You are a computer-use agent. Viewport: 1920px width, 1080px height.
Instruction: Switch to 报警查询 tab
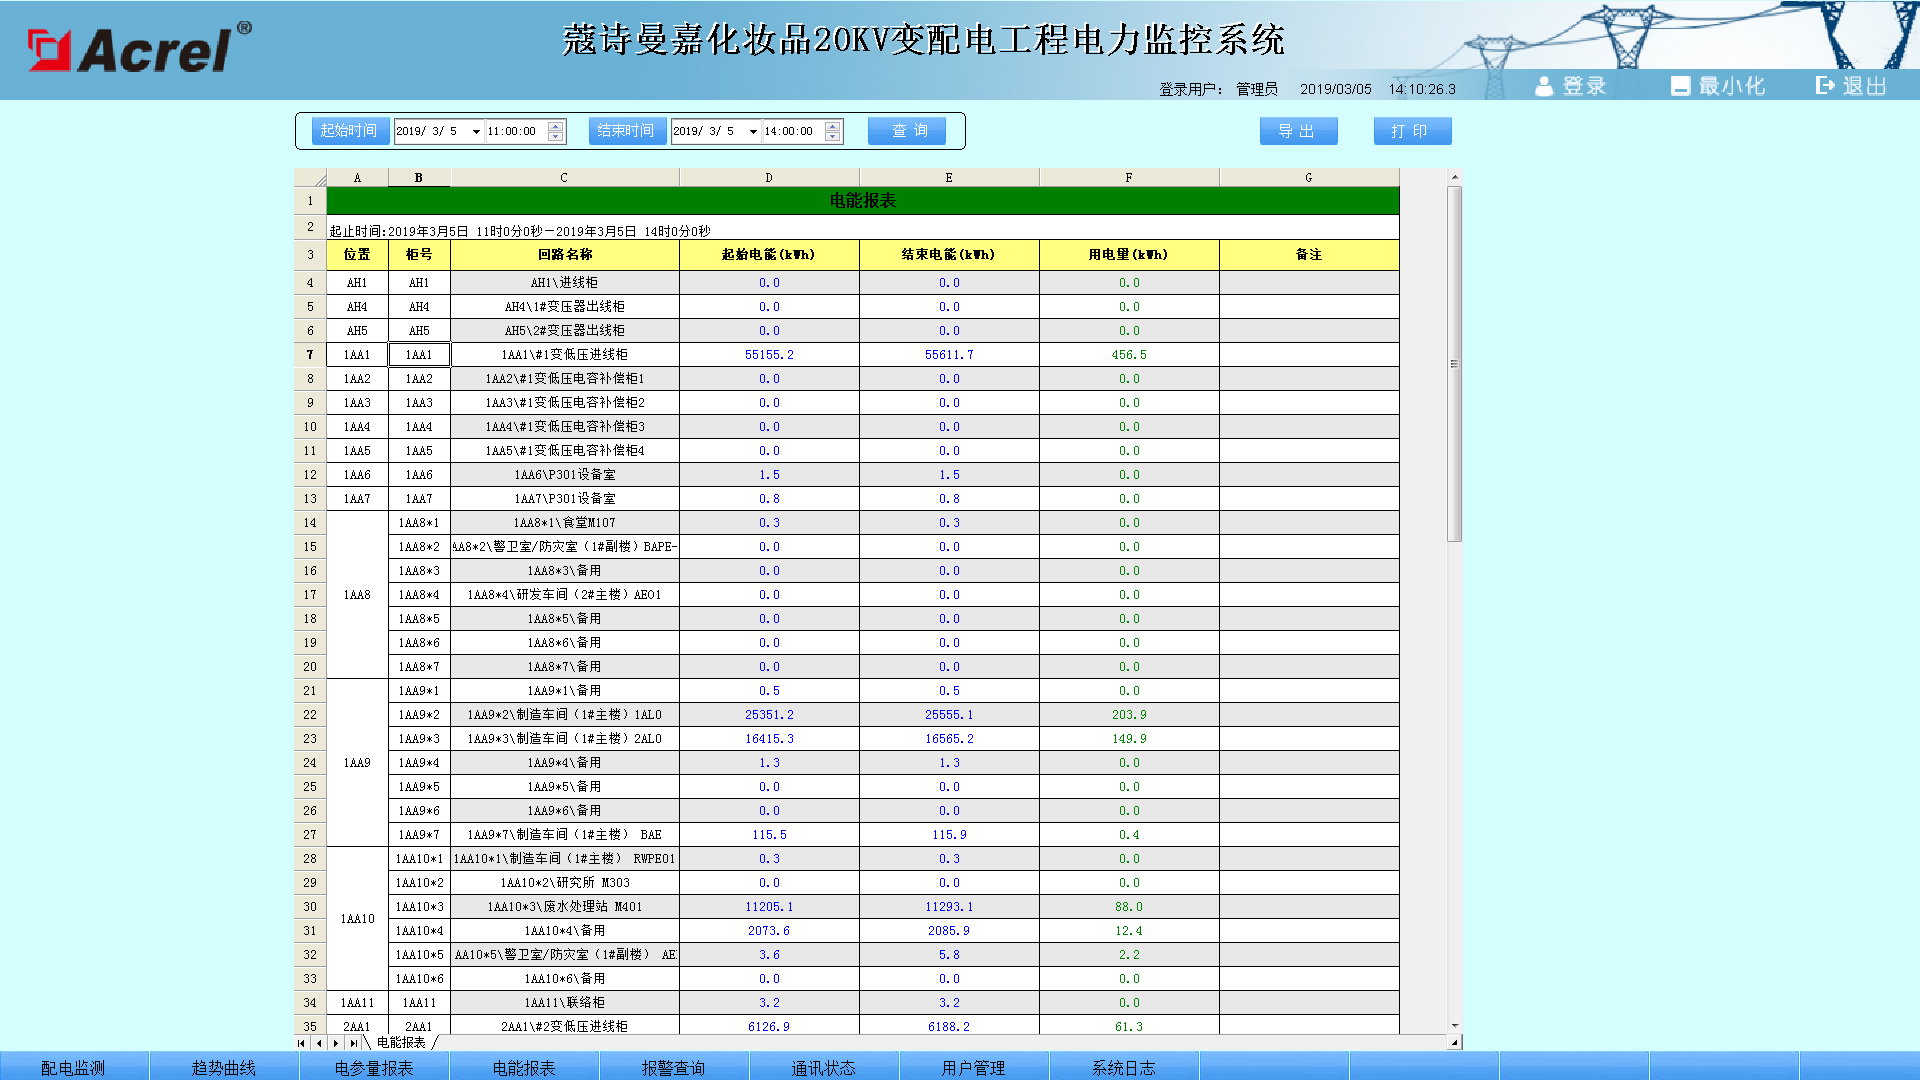[673, 1067]
